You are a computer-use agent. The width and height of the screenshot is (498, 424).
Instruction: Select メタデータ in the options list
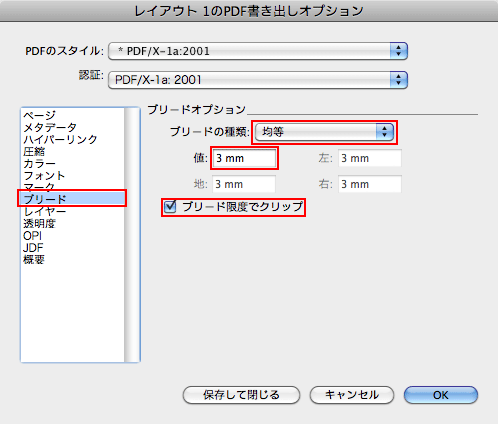coord(50,127)
